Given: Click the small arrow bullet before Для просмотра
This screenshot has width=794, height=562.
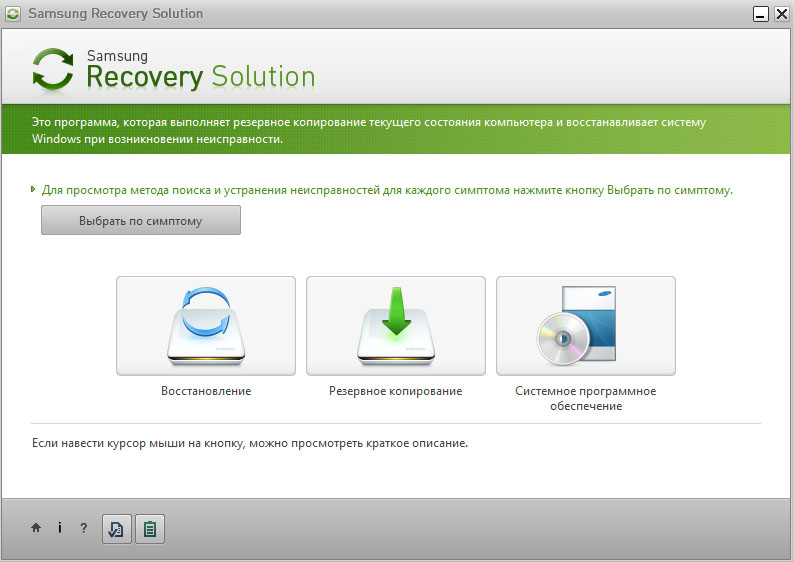Looking at the screenshot, I should click(33, 189).
